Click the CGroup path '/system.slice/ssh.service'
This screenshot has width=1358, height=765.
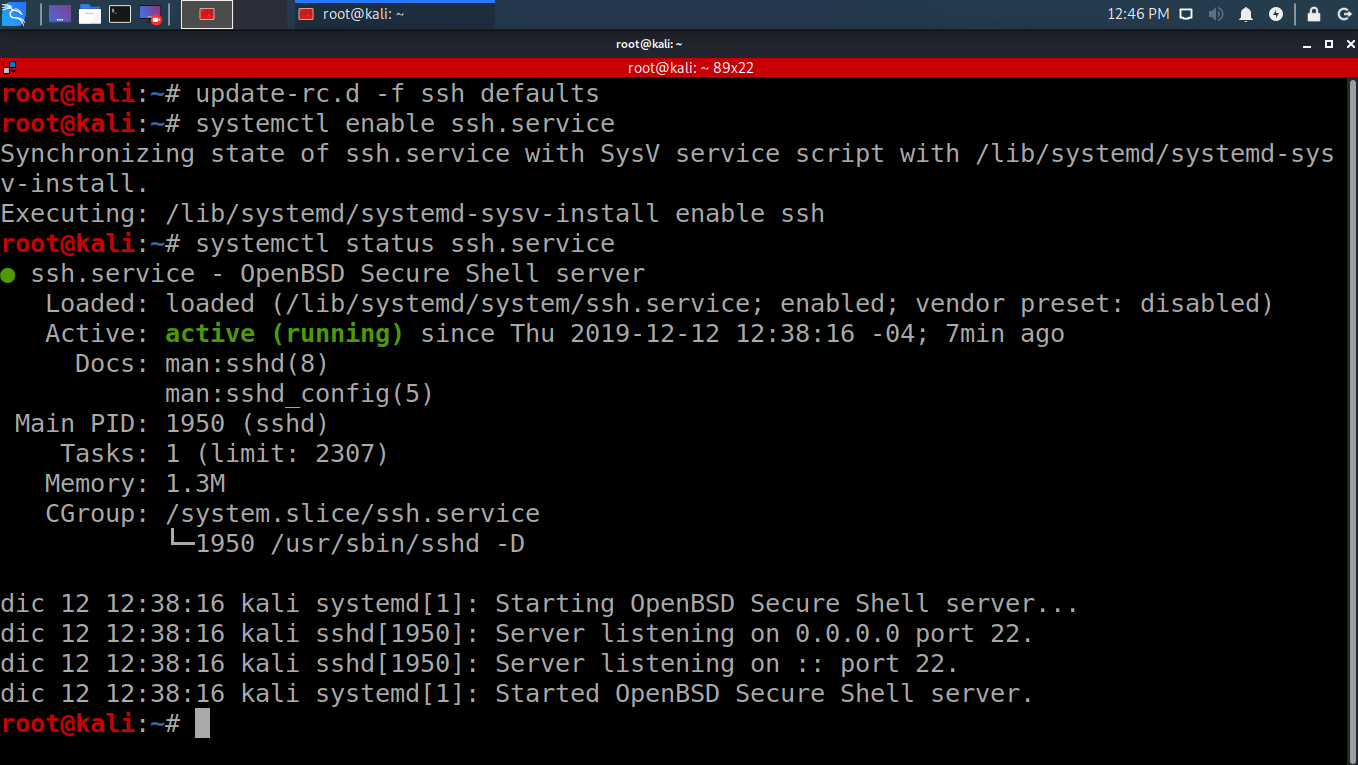point(352,514)
